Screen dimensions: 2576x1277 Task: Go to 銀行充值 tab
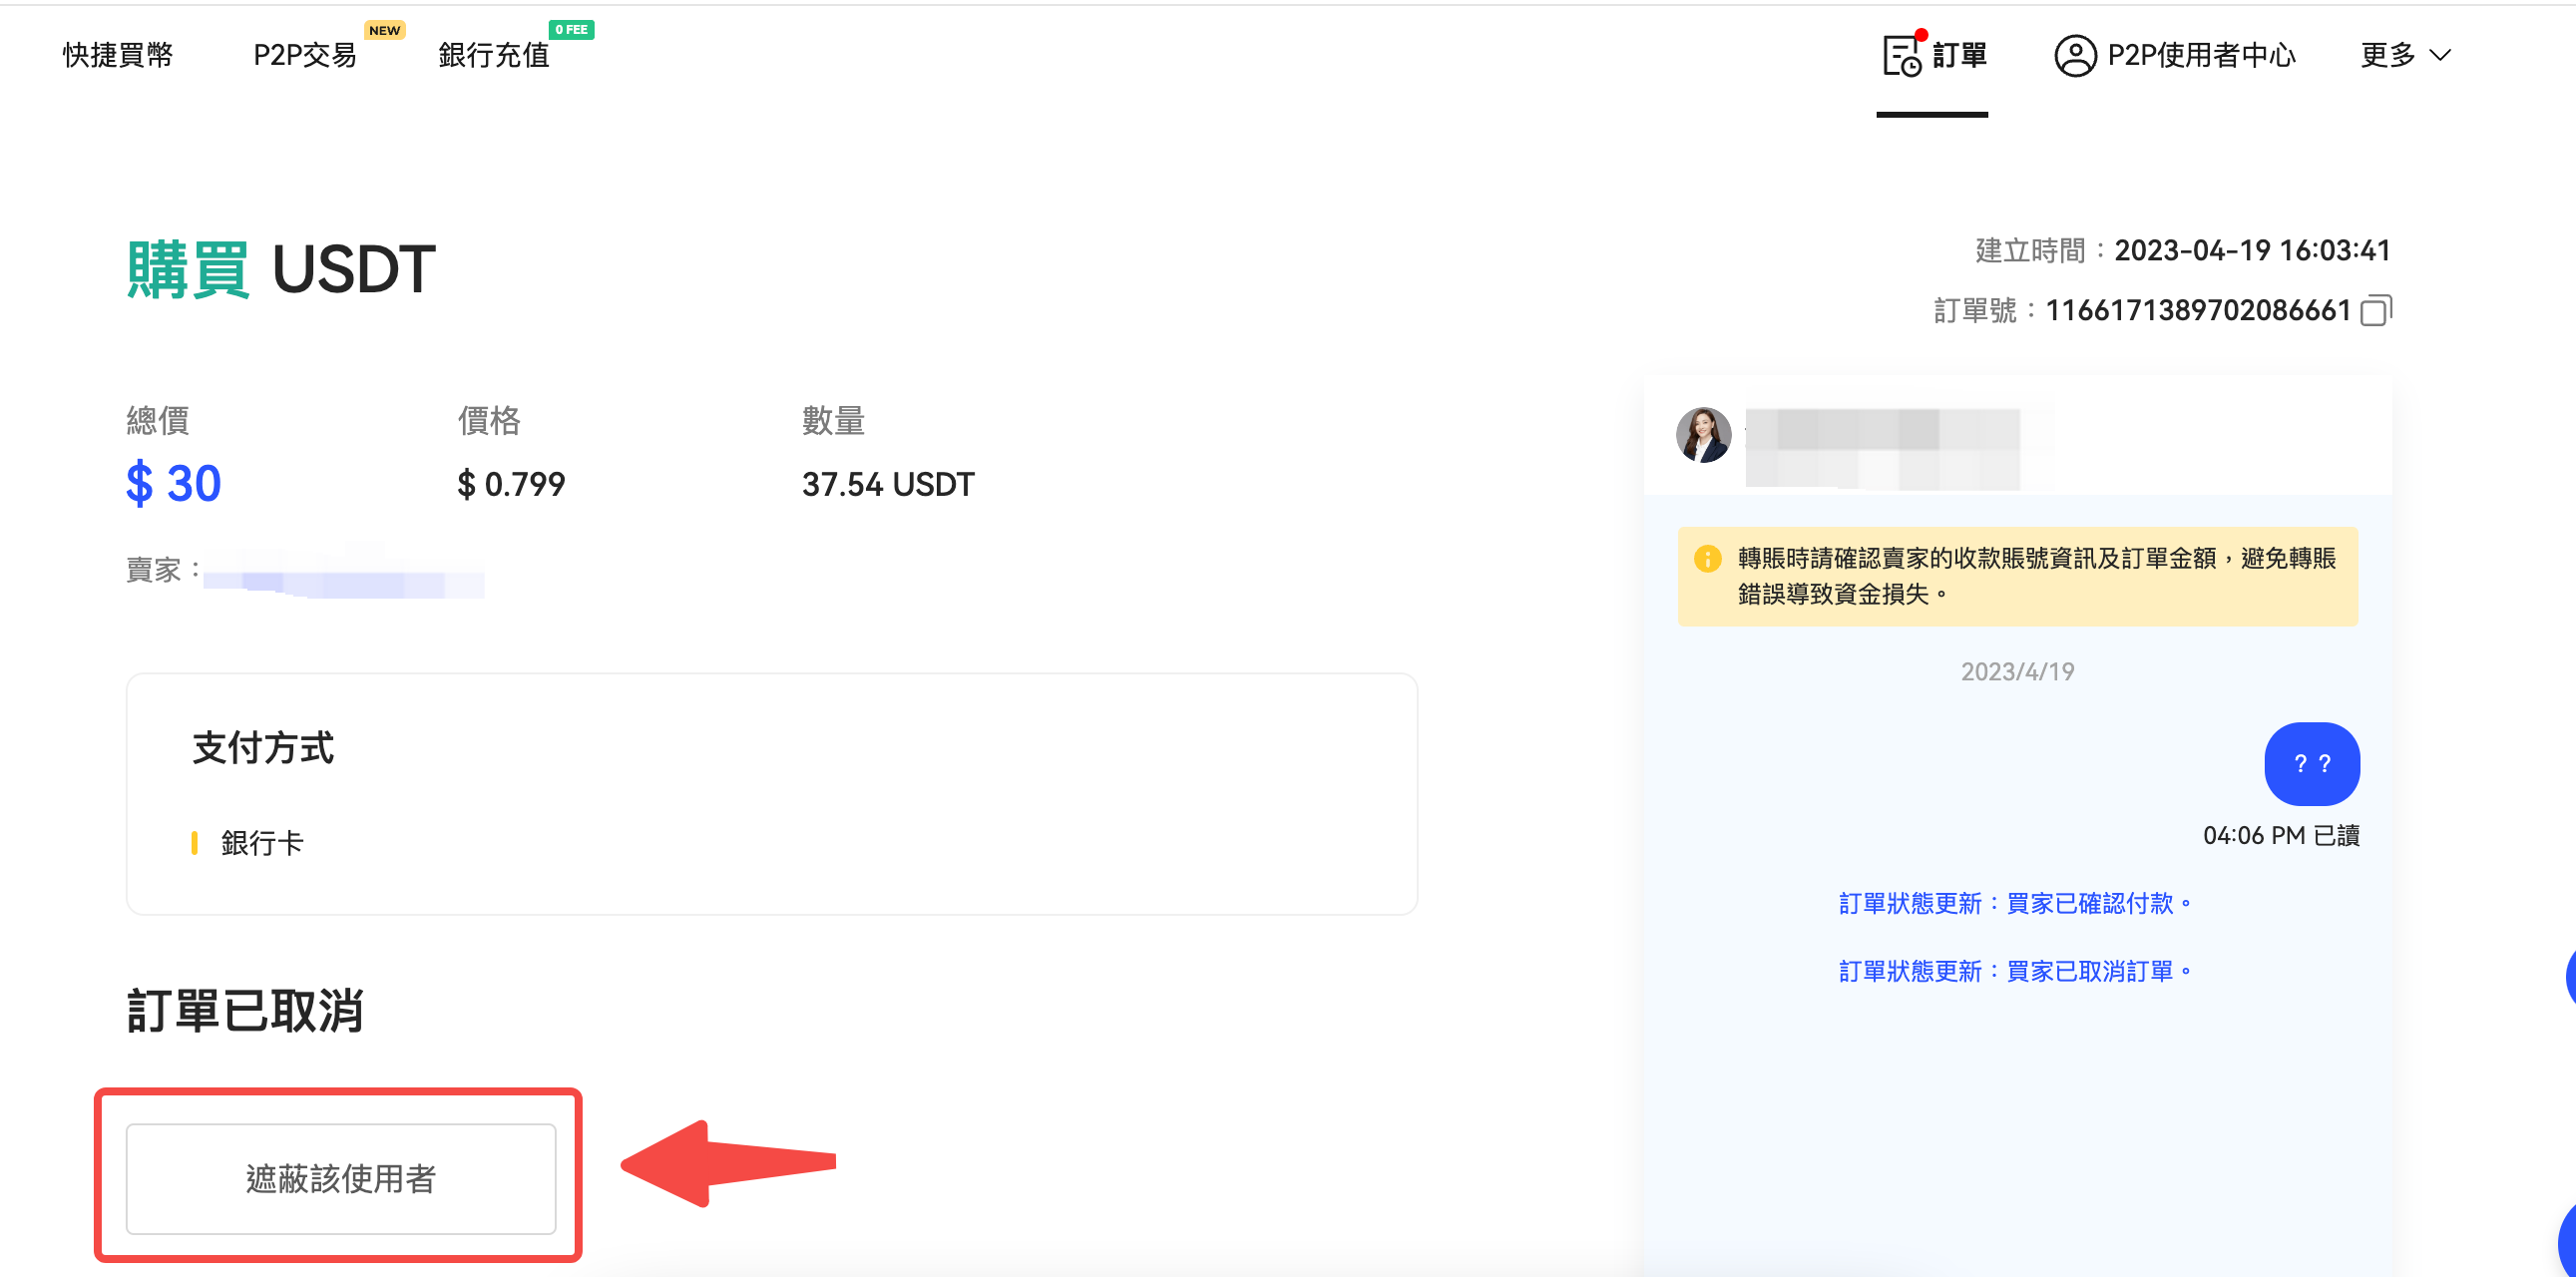pos(494,55)
